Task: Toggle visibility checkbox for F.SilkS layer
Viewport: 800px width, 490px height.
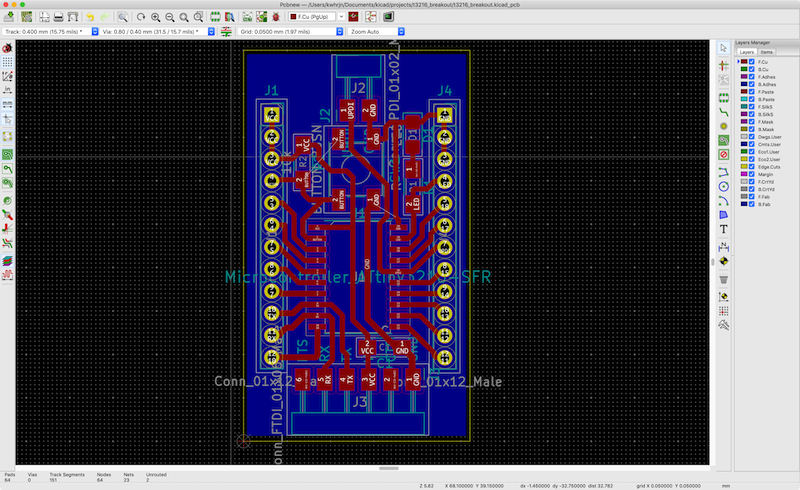Action: pyautogui.click(x=752, y=107)
